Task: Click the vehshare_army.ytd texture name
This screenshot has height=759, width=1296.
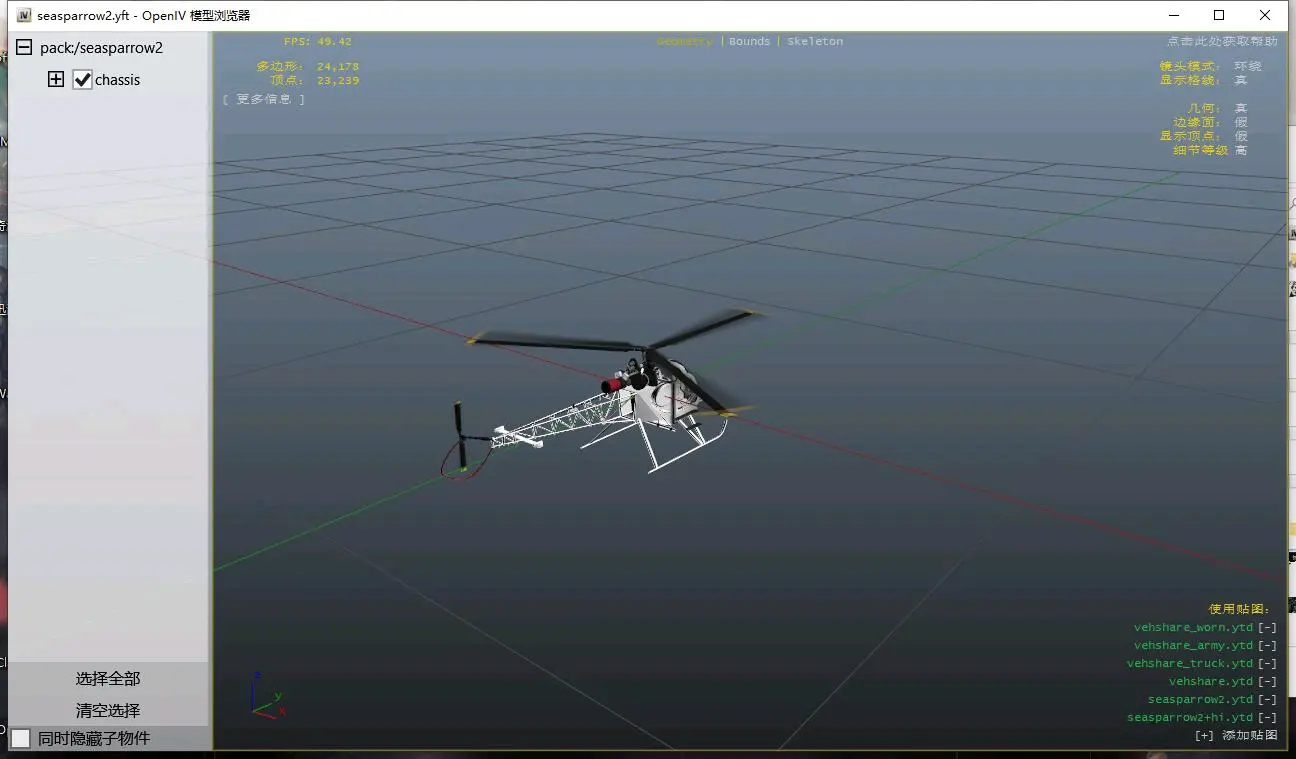Action: click(x=1193, y=646)
